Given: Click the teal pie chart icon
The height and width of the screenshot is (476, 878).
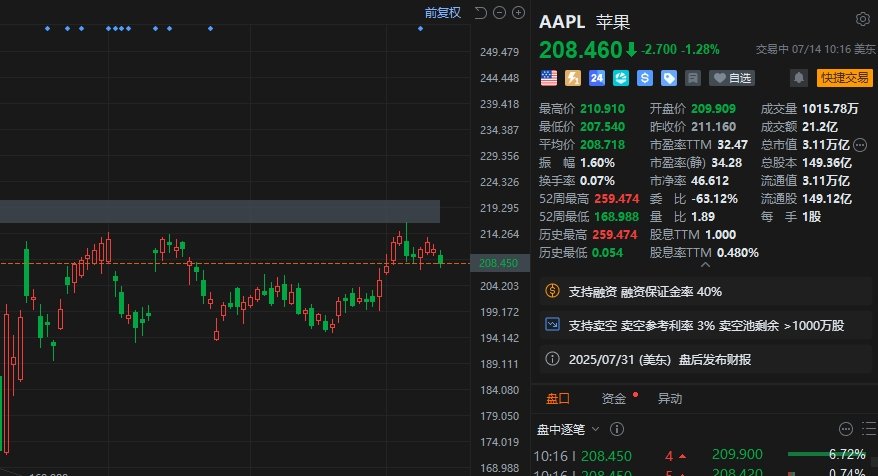Looking at the screenshot, I should click(x=620, y=78).
